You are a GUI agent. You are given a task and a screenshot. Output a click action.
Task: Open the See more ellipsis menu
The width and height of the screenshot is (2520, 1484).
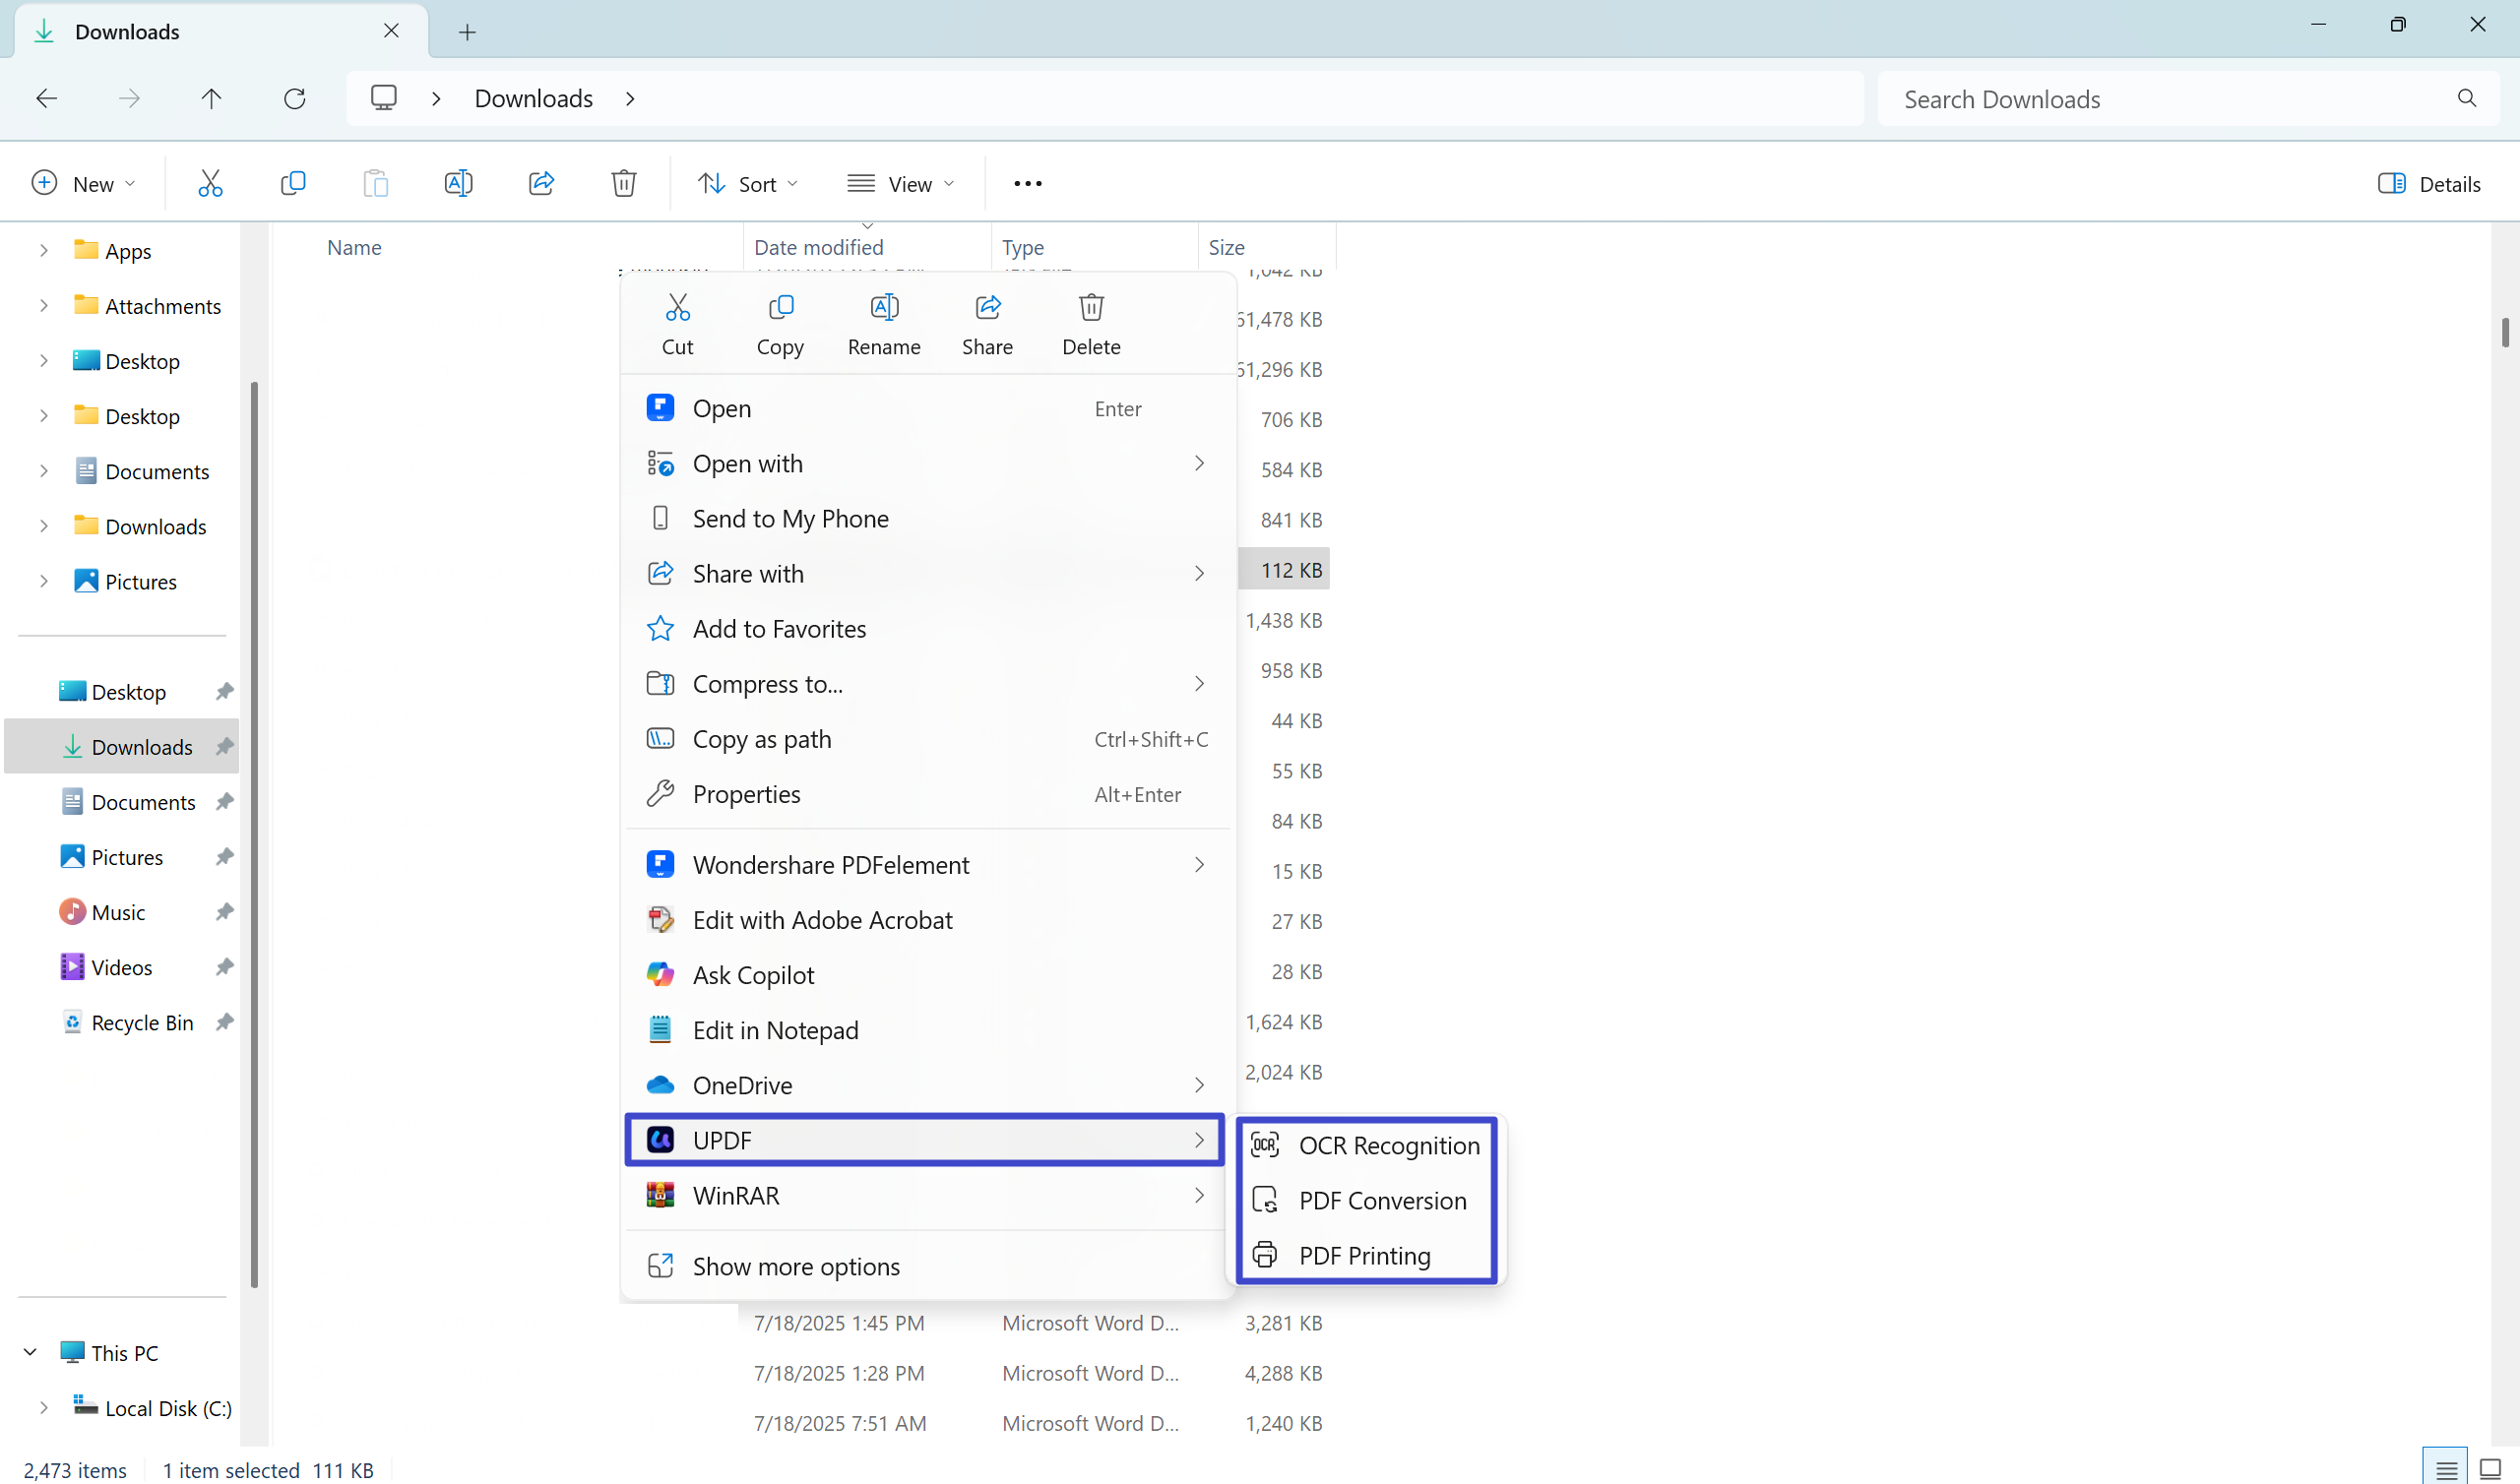tap(1028, 183)
